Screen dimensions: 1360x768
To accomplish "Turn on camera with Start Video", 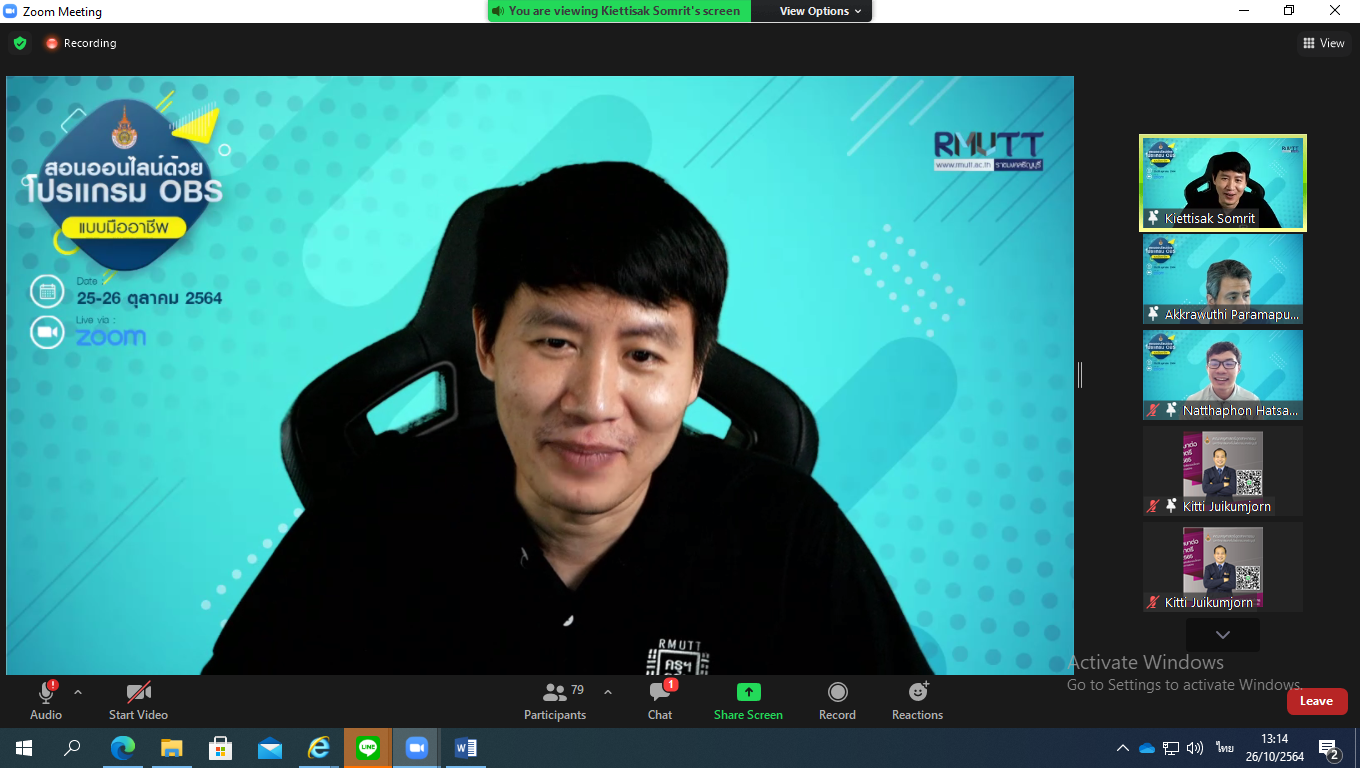I will (x=138, y=700).
